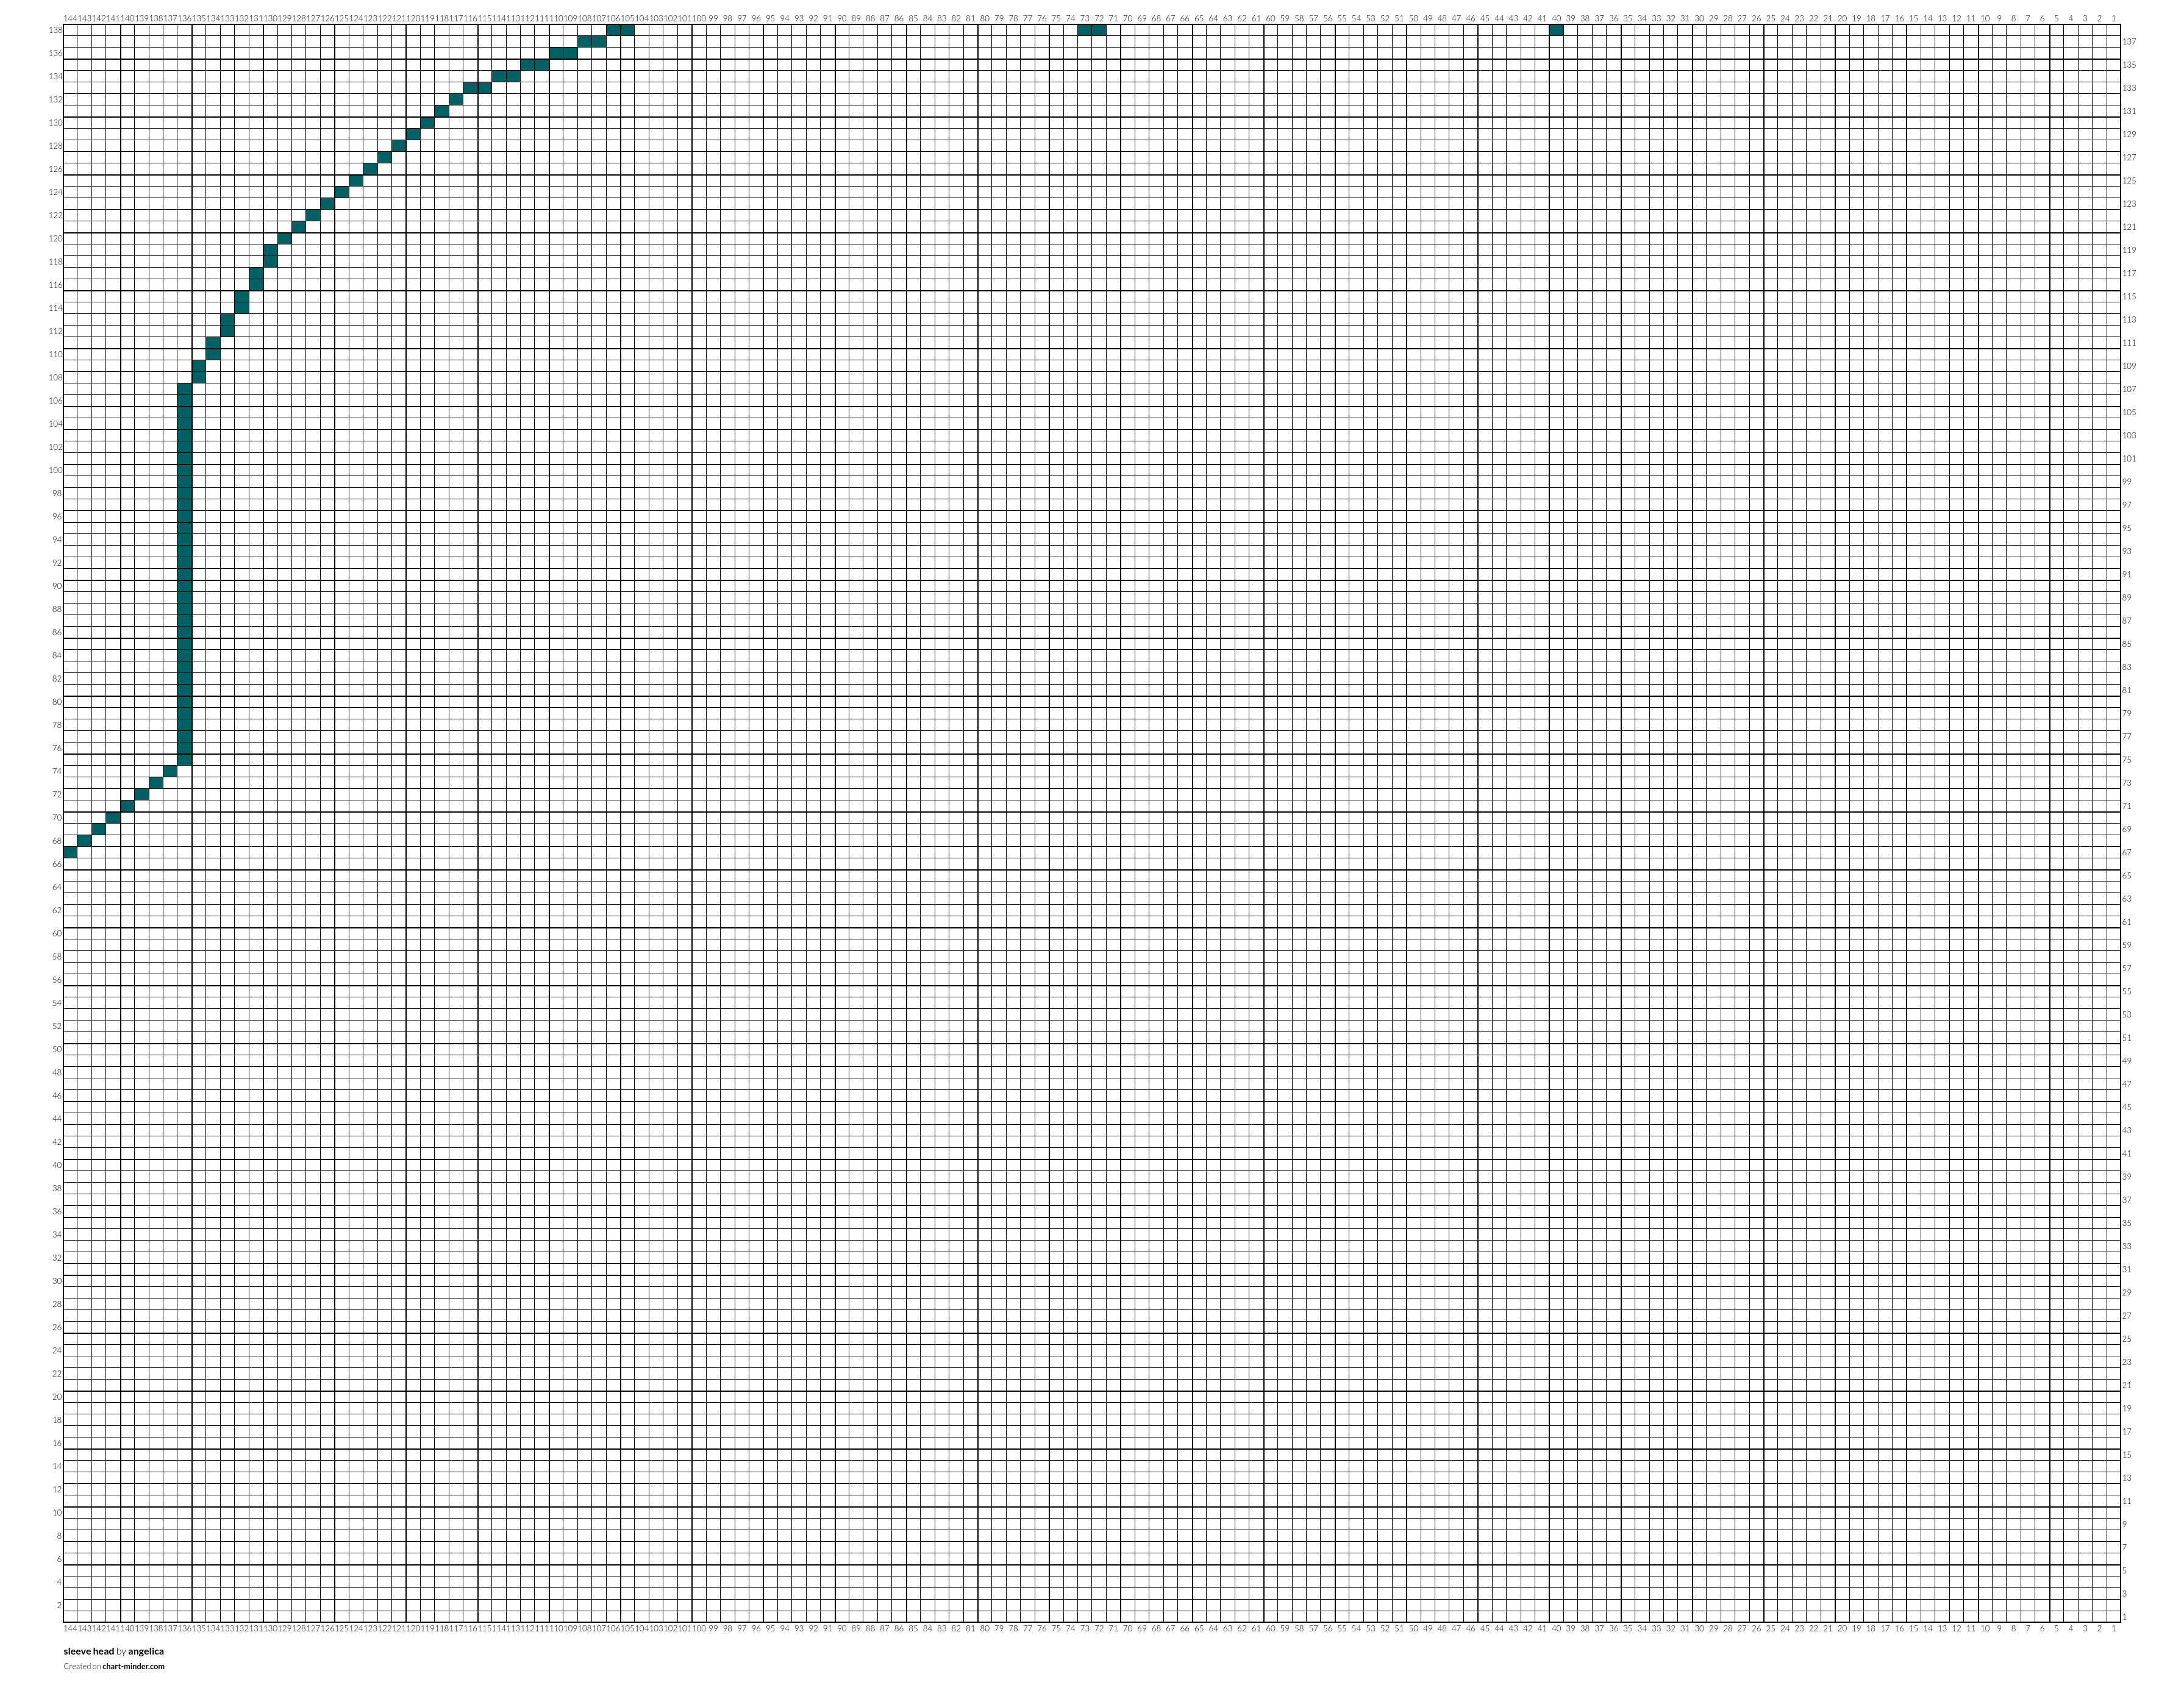Click column label 40 in the top header

1556,18
